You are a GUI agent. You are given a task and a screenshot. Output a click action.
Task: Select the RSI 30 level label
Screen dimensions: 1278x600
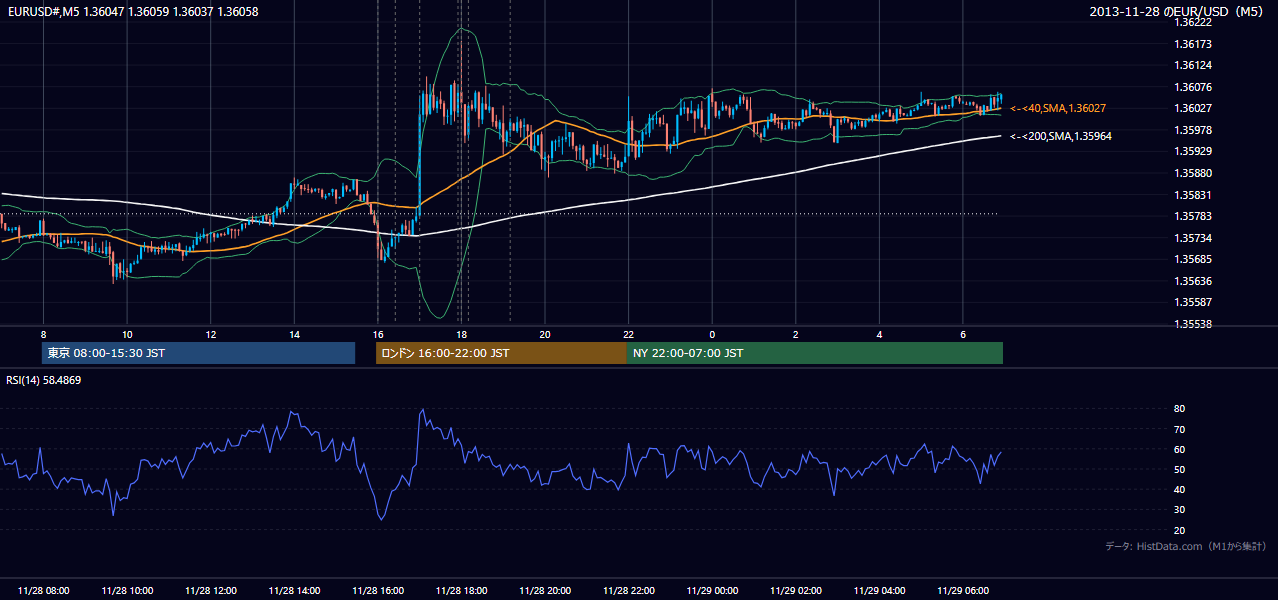click(x=1179, y=510)
